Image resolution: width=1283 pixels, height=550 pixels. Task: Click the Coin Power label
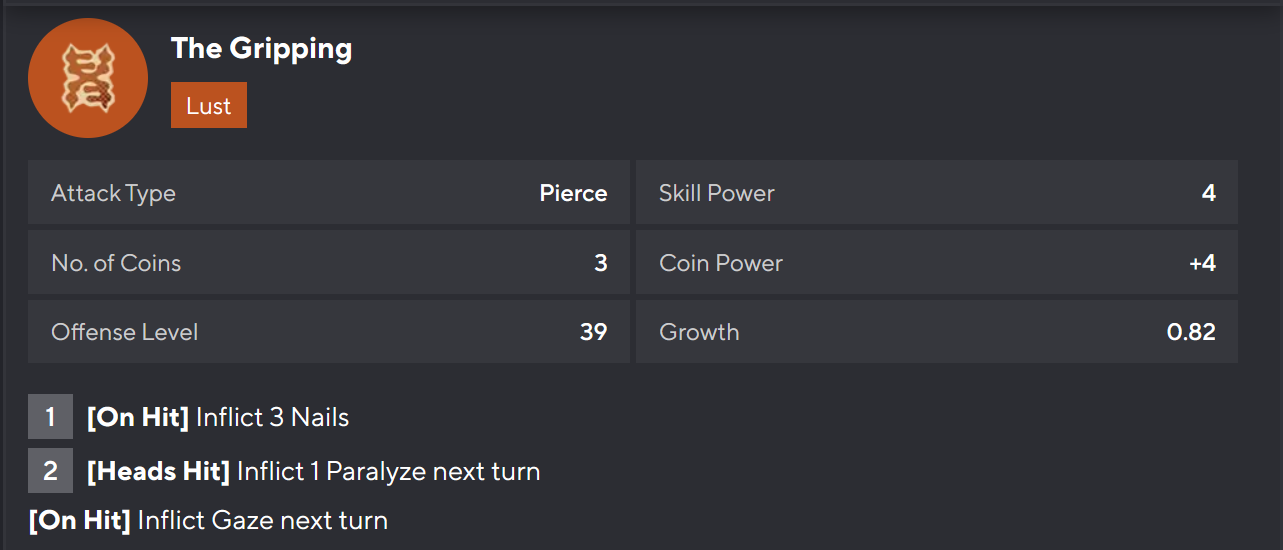(x=720, y=263)
